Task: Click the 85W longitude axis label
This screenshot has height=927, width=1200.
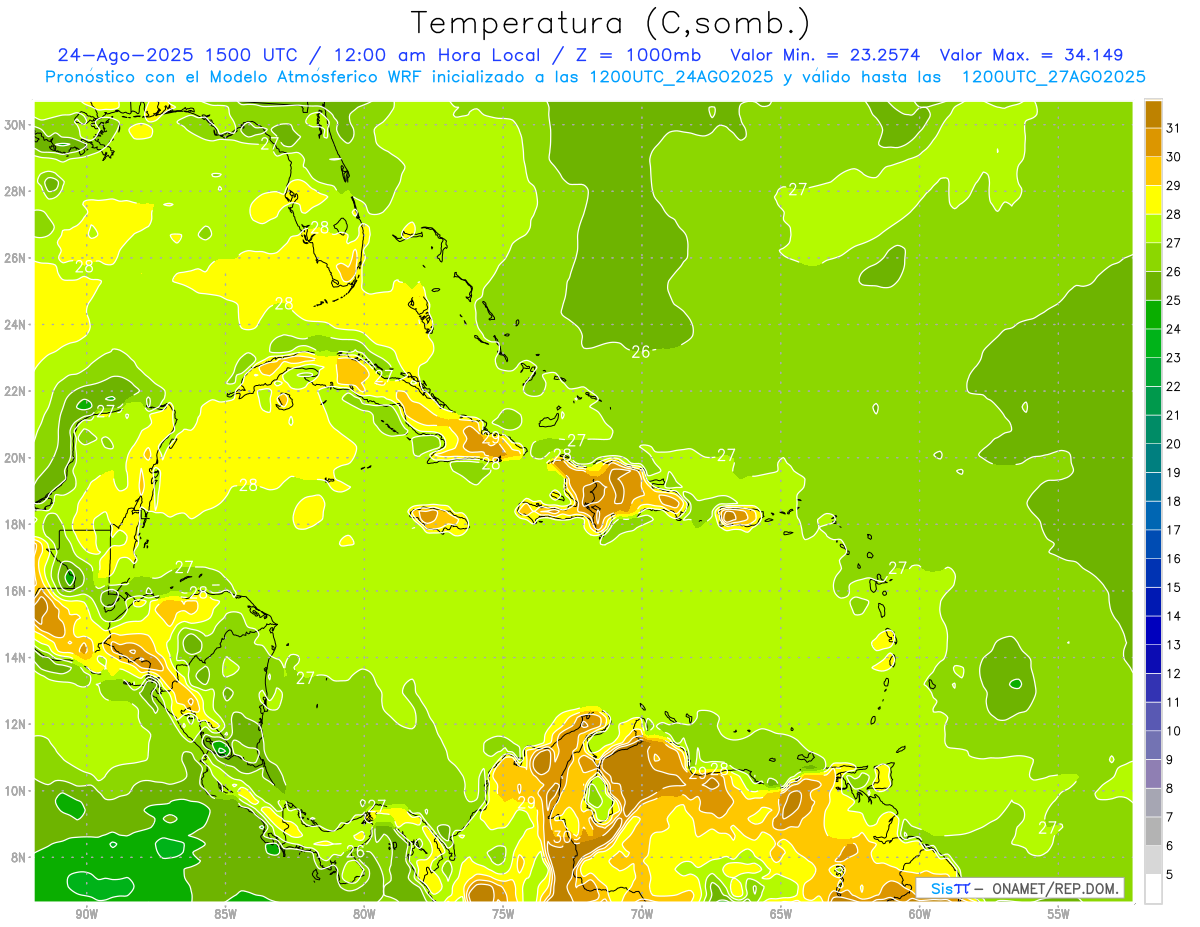Action: coord(225,914)
